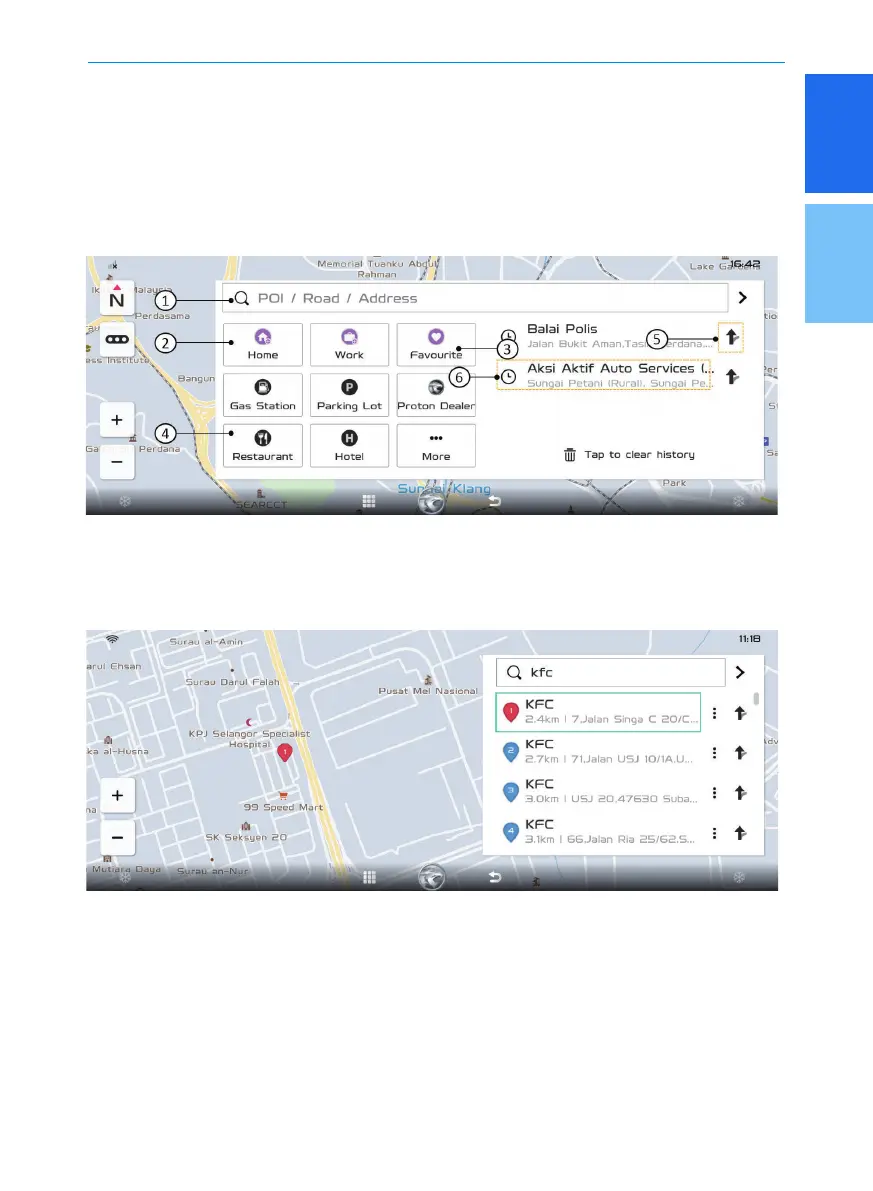The image size is (873, 1191).
Task: Navigate to KFC 3.1km result via arrow
Action: point(740,833)
